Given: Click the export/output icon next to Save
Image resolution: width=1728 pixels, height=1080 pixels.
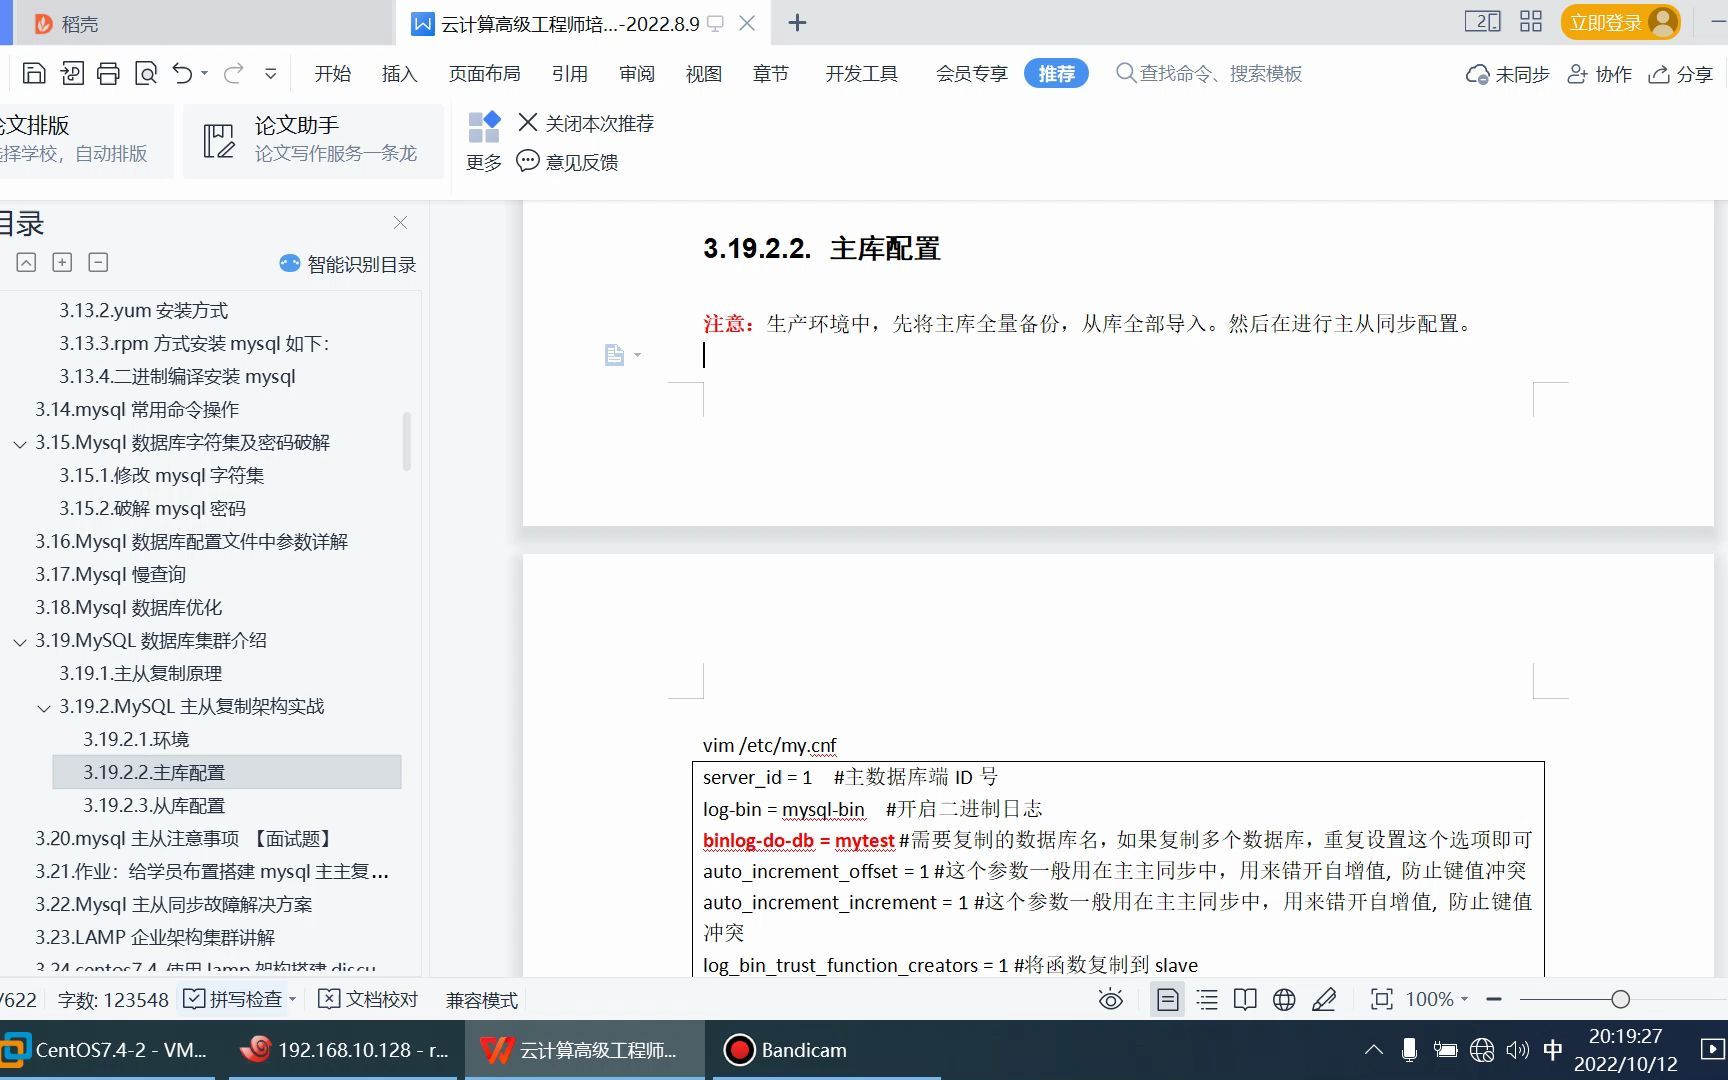Looking at the screenshot, I should point(72,73).
